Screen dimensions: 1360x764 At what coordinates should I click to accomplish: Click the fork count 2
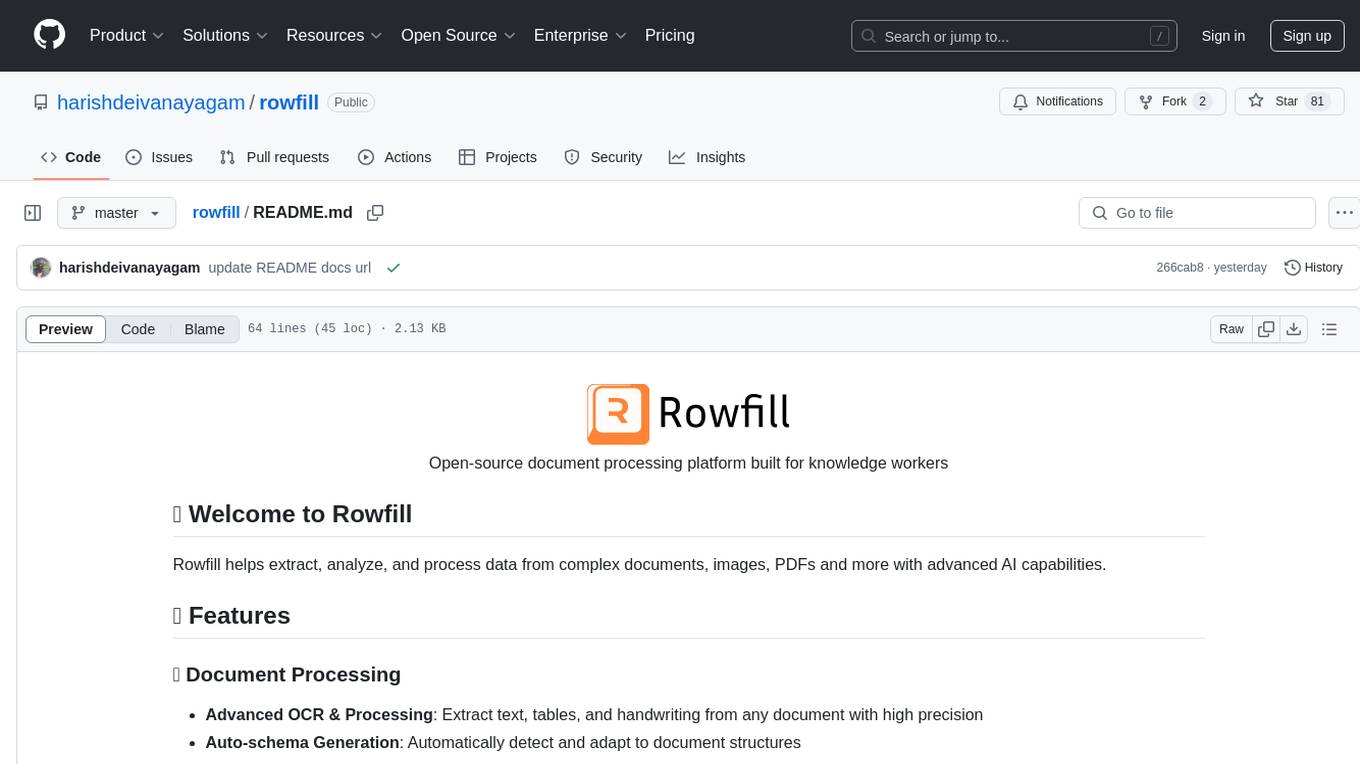pos(1203,101)
